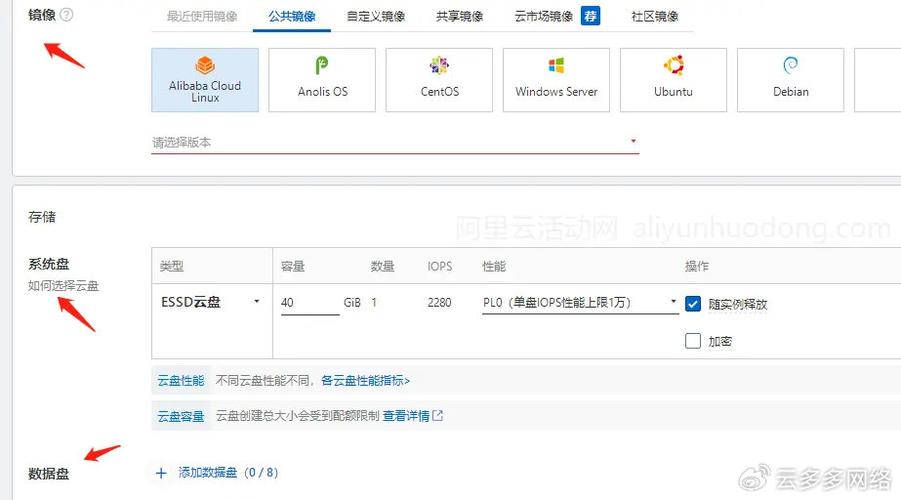Screen dimensions: 901x500
Task: Select the Windows Server image
Action: pos(556,80)
